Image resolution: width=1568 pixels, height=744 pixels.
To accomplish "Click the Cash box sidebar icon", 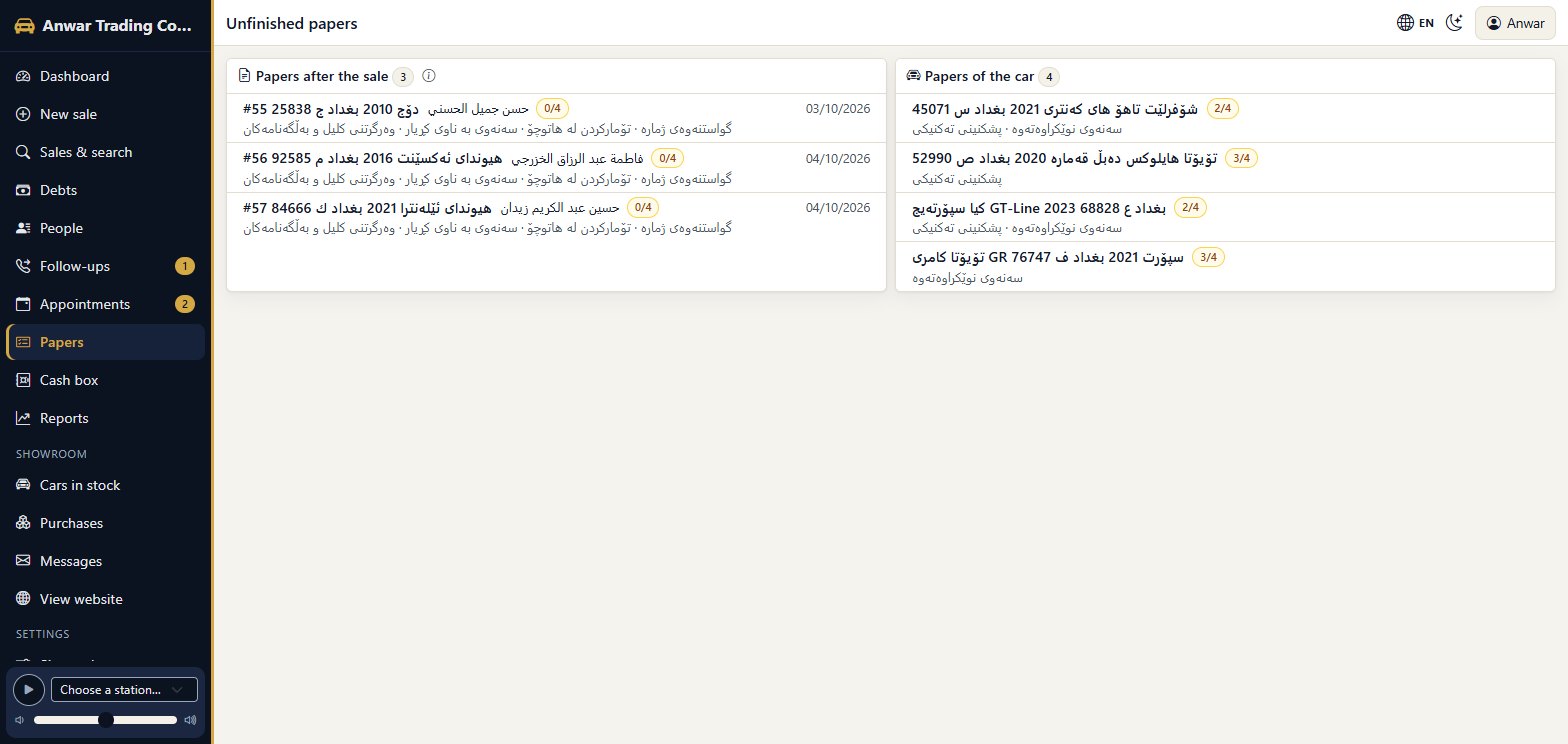I will point(24,380).
